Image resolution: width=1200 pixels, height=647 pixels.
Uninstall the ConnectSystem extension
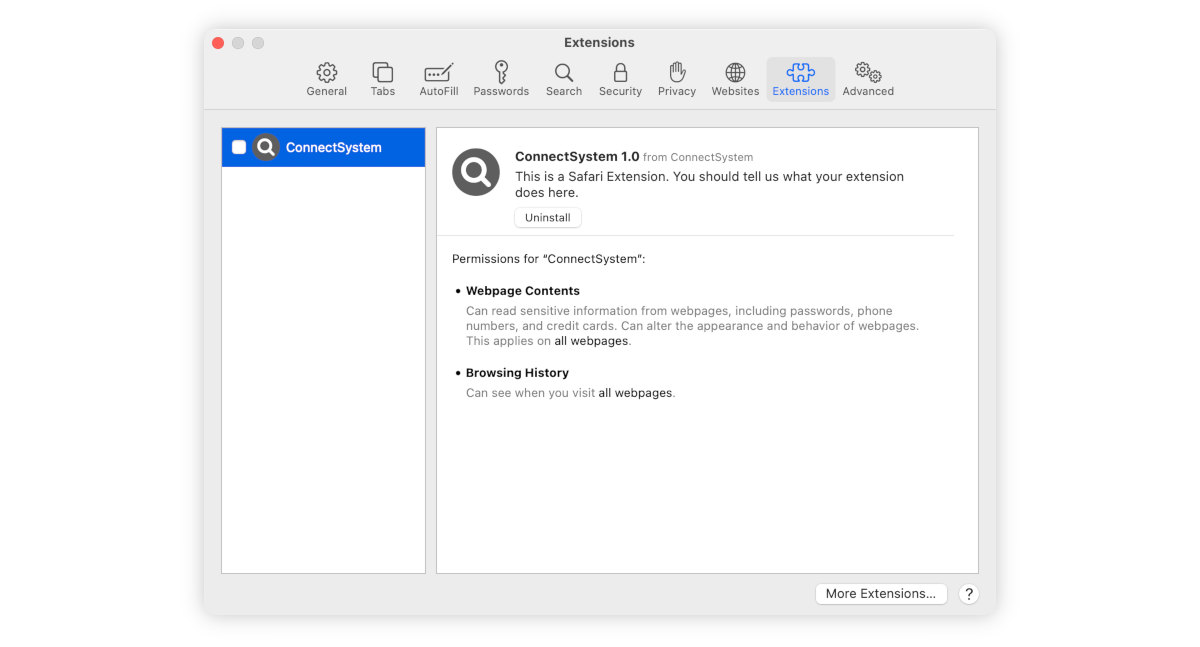pyautogui.click(x=547, y=217)
